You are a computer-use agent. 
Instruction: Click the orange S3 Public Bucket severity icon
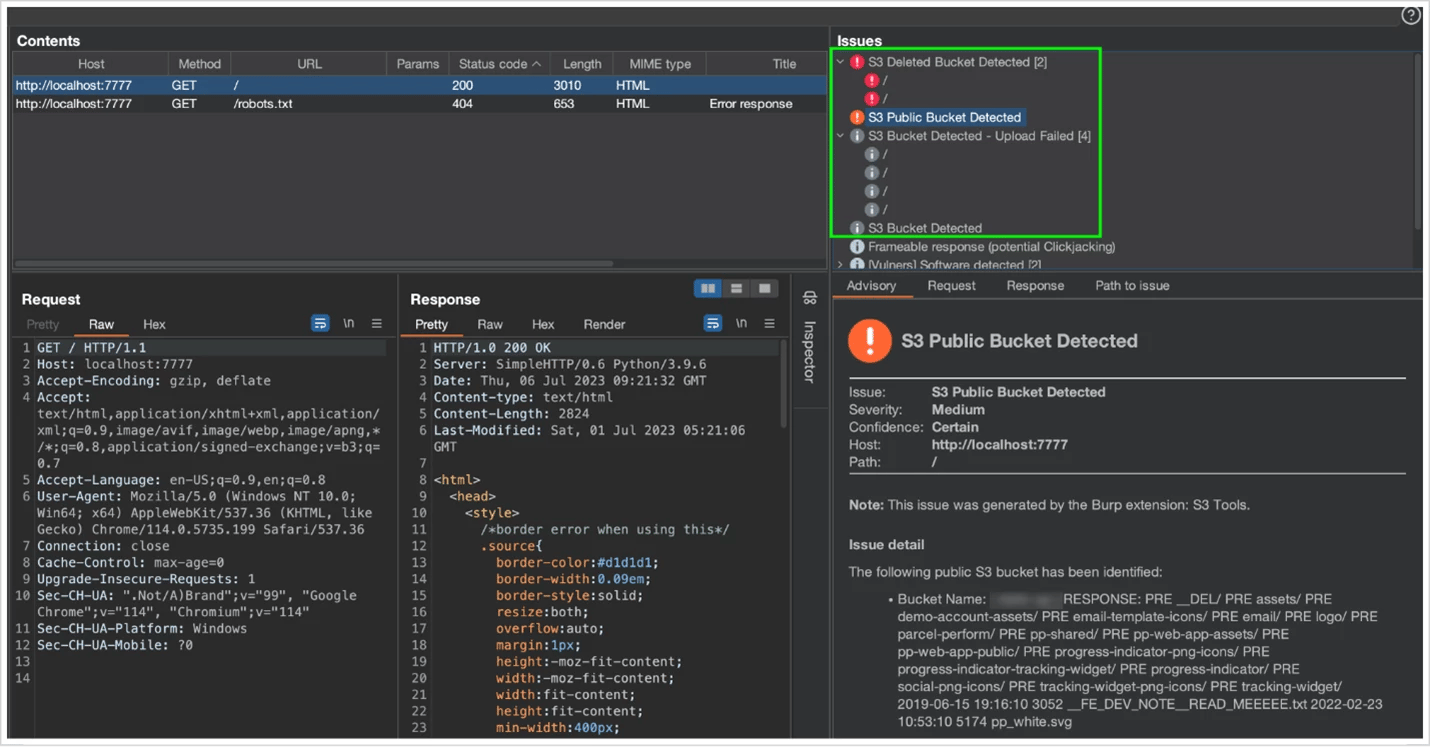tap(857, 117)
